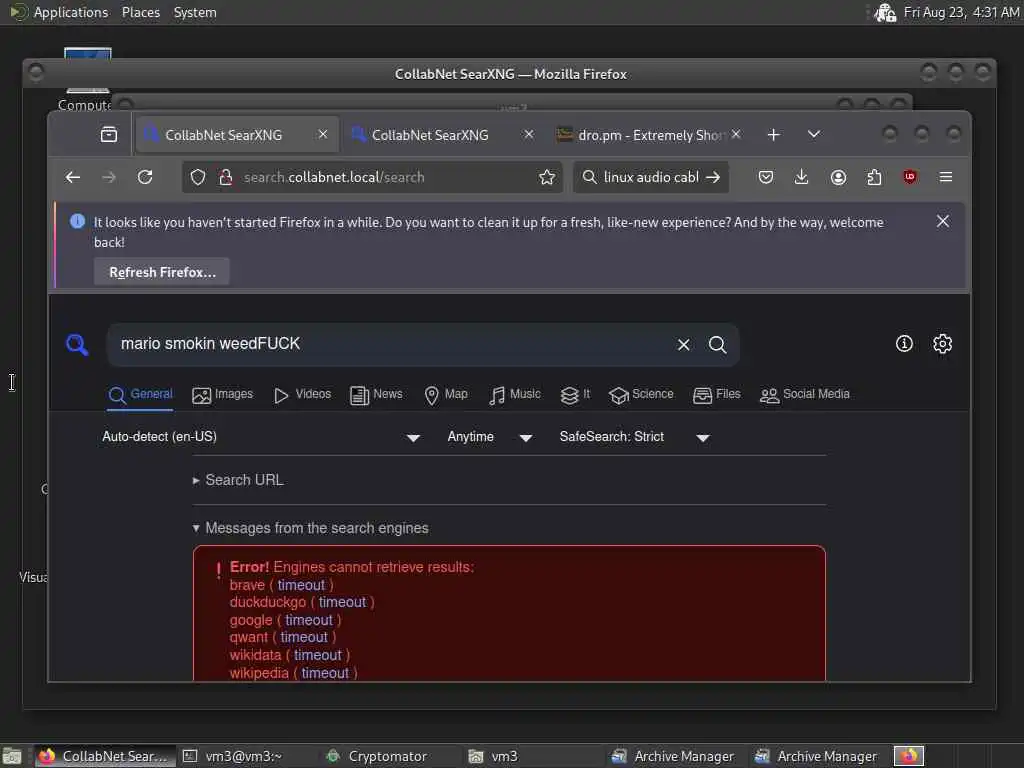Open a new tab with plus icon
This screenshot has width=1024, height=768.
[773, 135]
